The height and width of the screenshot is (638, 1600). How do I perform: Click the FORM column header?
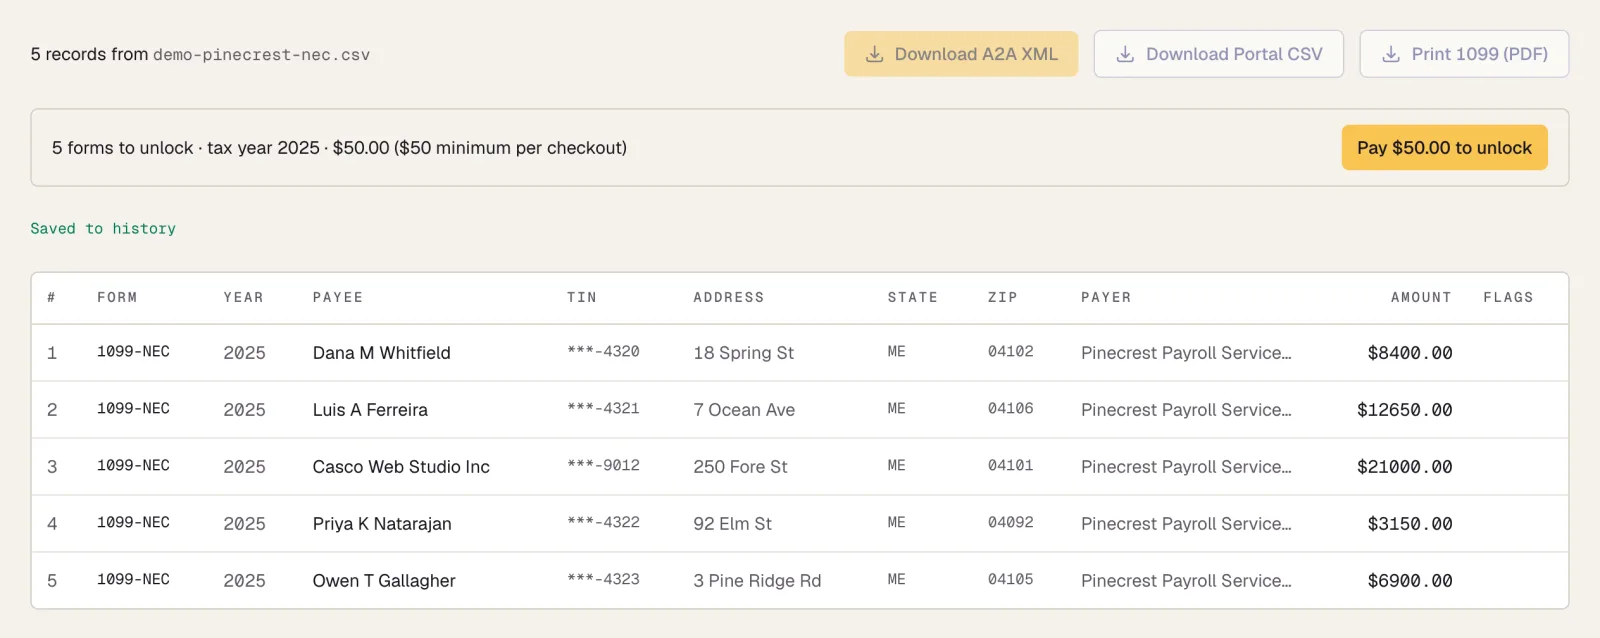117,298
